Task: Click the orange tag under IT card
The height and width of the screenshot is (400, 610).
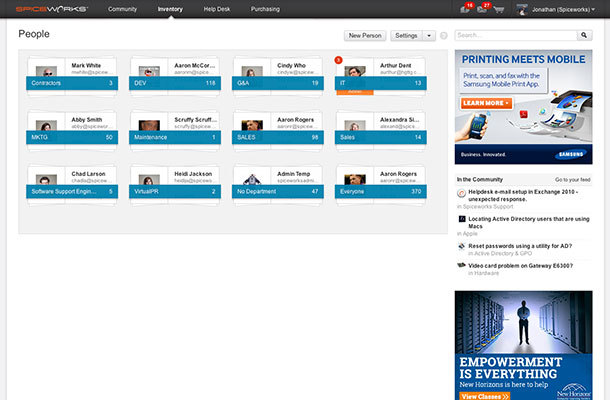Action: click(x=355, y=92)
